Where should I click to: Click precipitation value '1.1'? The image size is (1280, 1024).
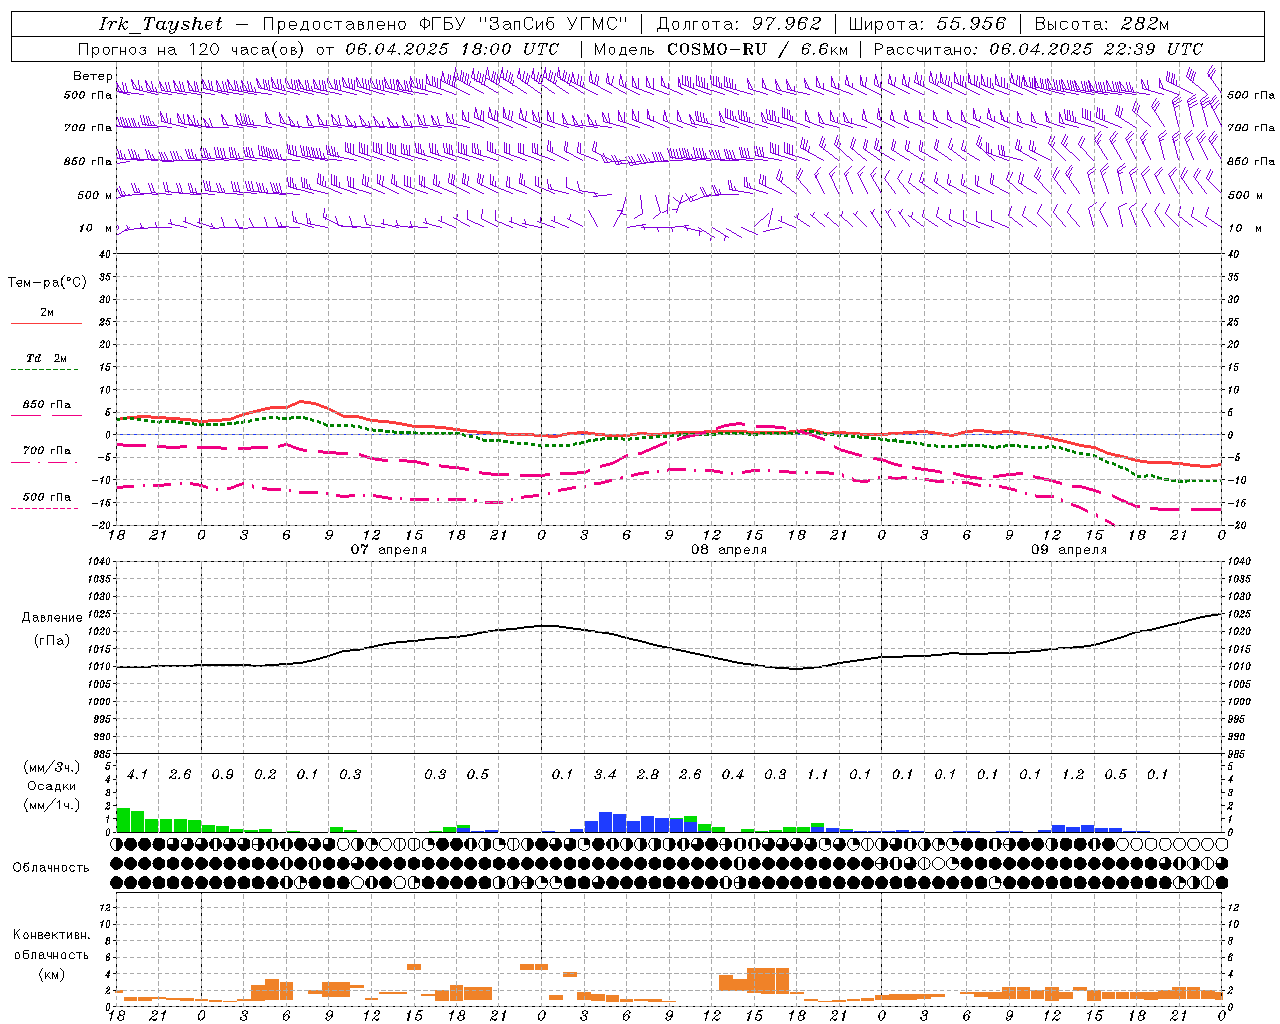pos(818,775)
